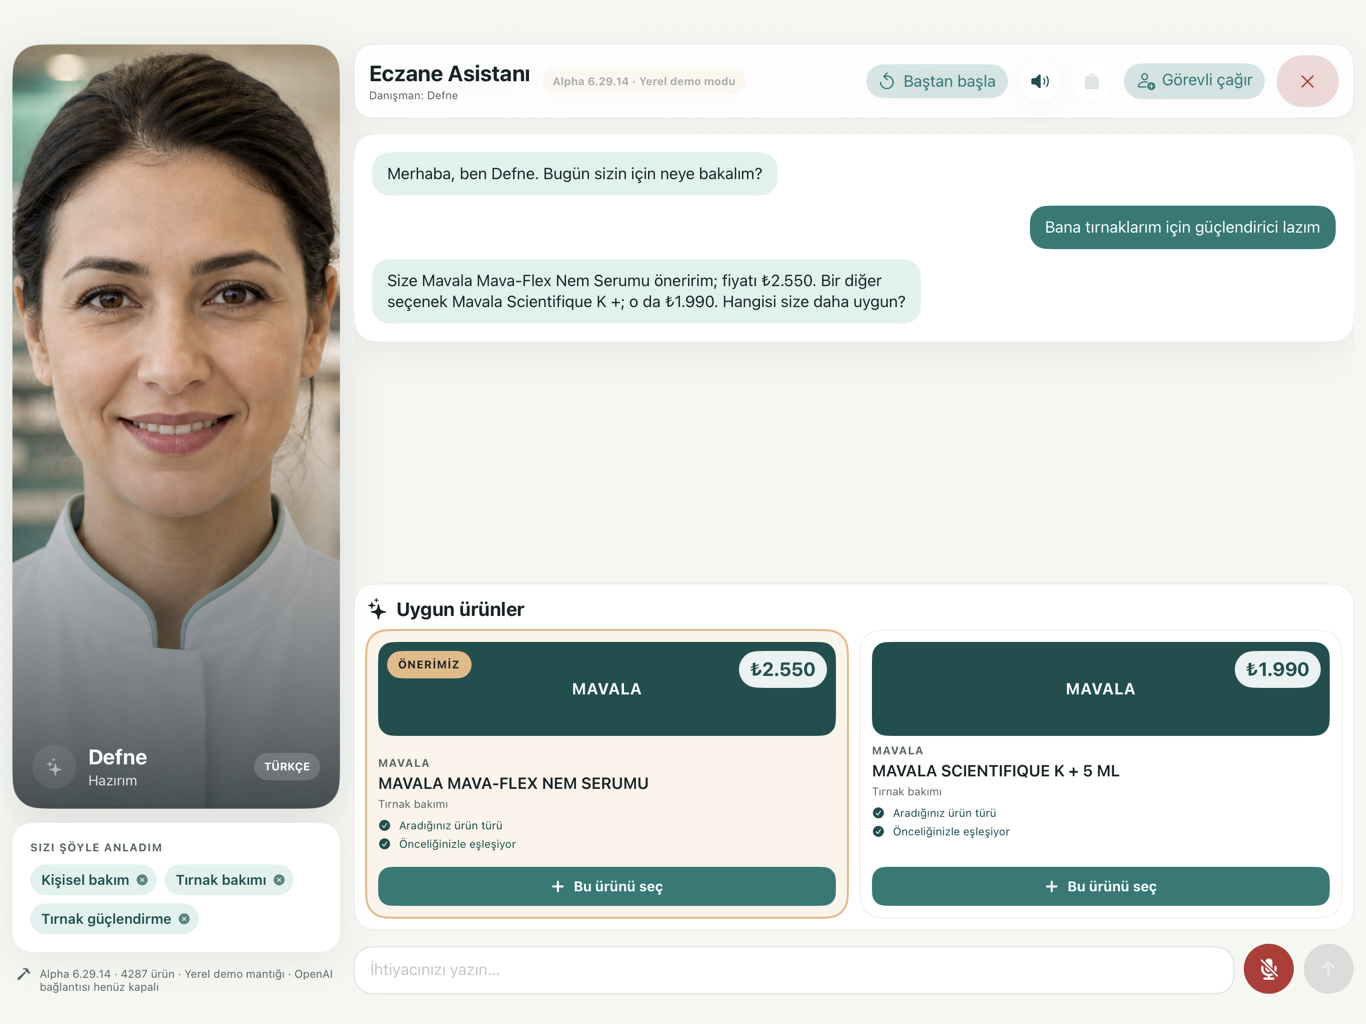Click the send arrow button
This screenshot has width=1366, height=1024.
point(1328,968)
